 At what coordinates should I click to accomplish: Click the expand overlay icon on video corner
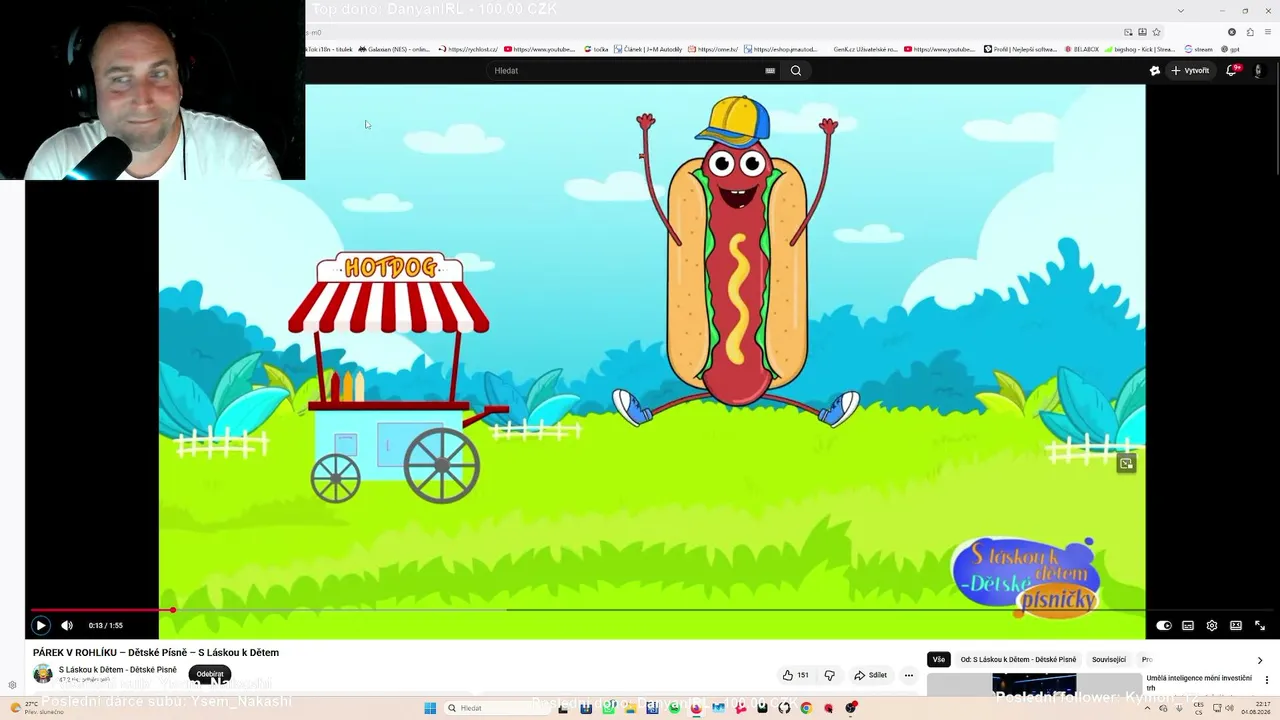click(1126, 463)
